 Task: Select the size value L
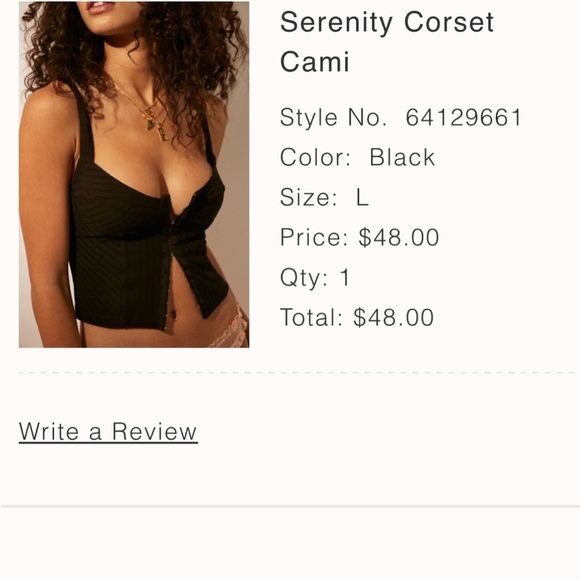coord(362,197)
